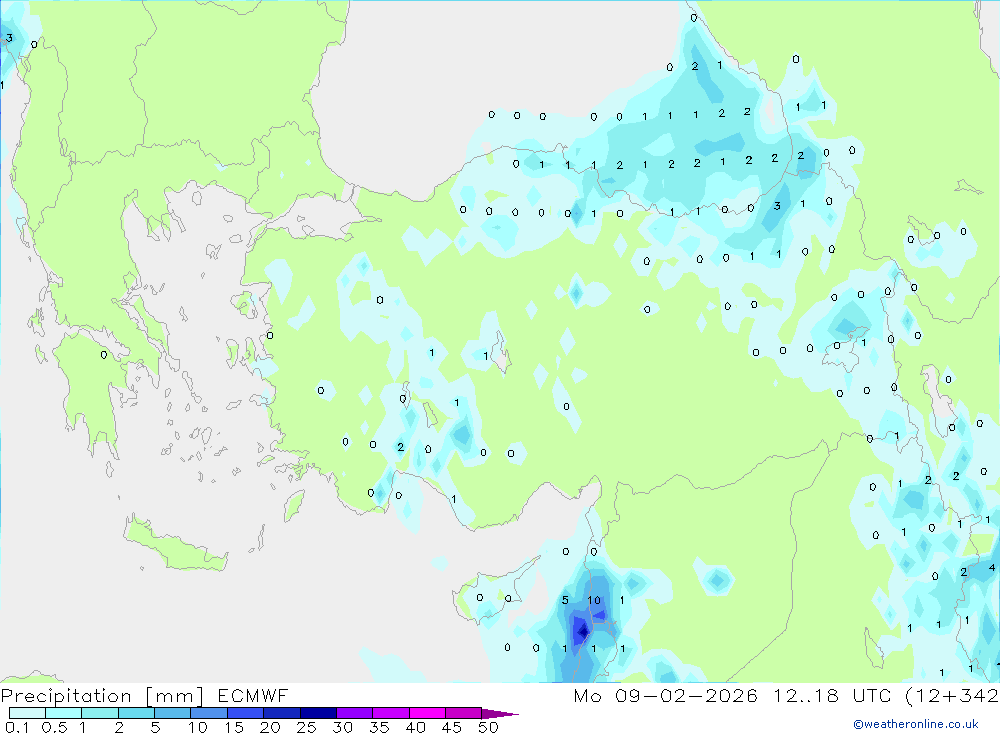Viewport: 1000px width, 733px height.
Task: Click the '40' legend scale label
Action: point(415,727)
